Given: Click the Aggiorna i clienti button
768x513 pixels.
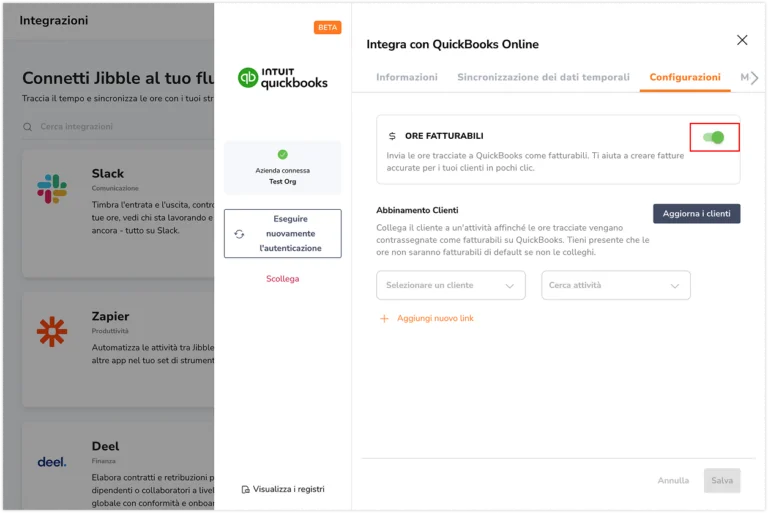Looking at the screenshot, I should (x=696, y=214).
